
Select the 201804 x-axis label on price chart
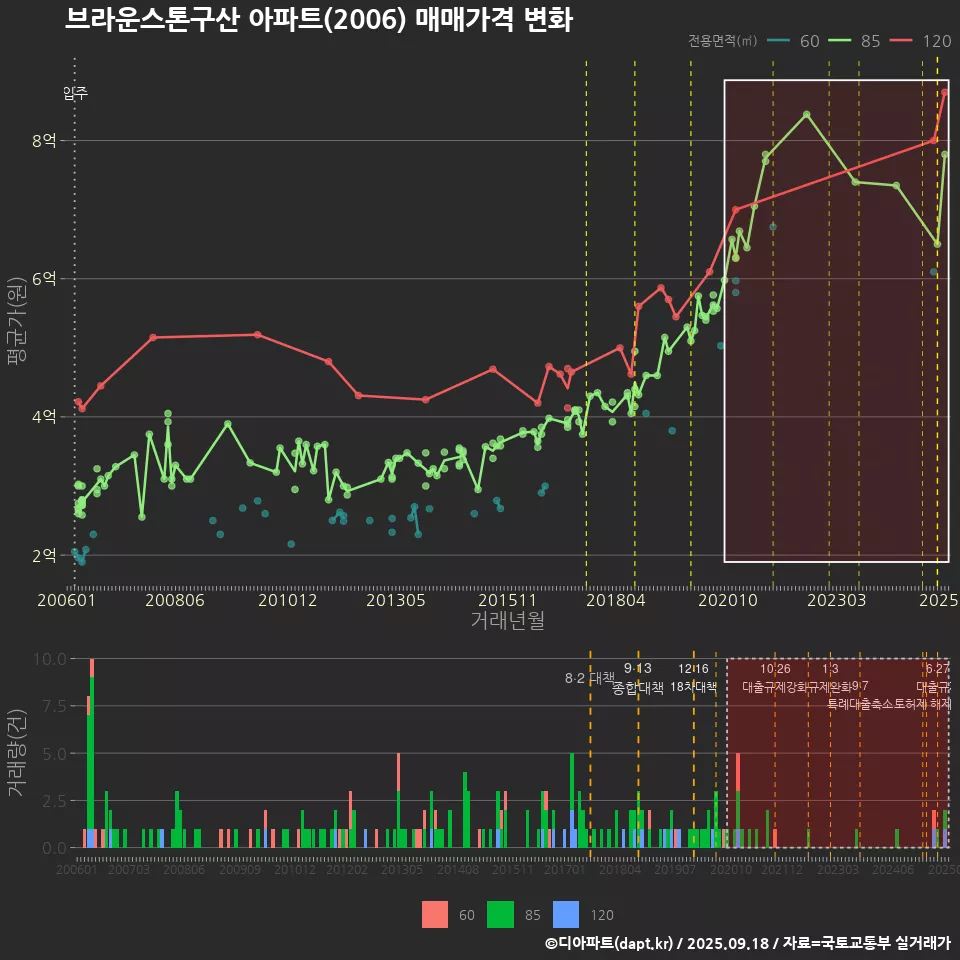614,601
